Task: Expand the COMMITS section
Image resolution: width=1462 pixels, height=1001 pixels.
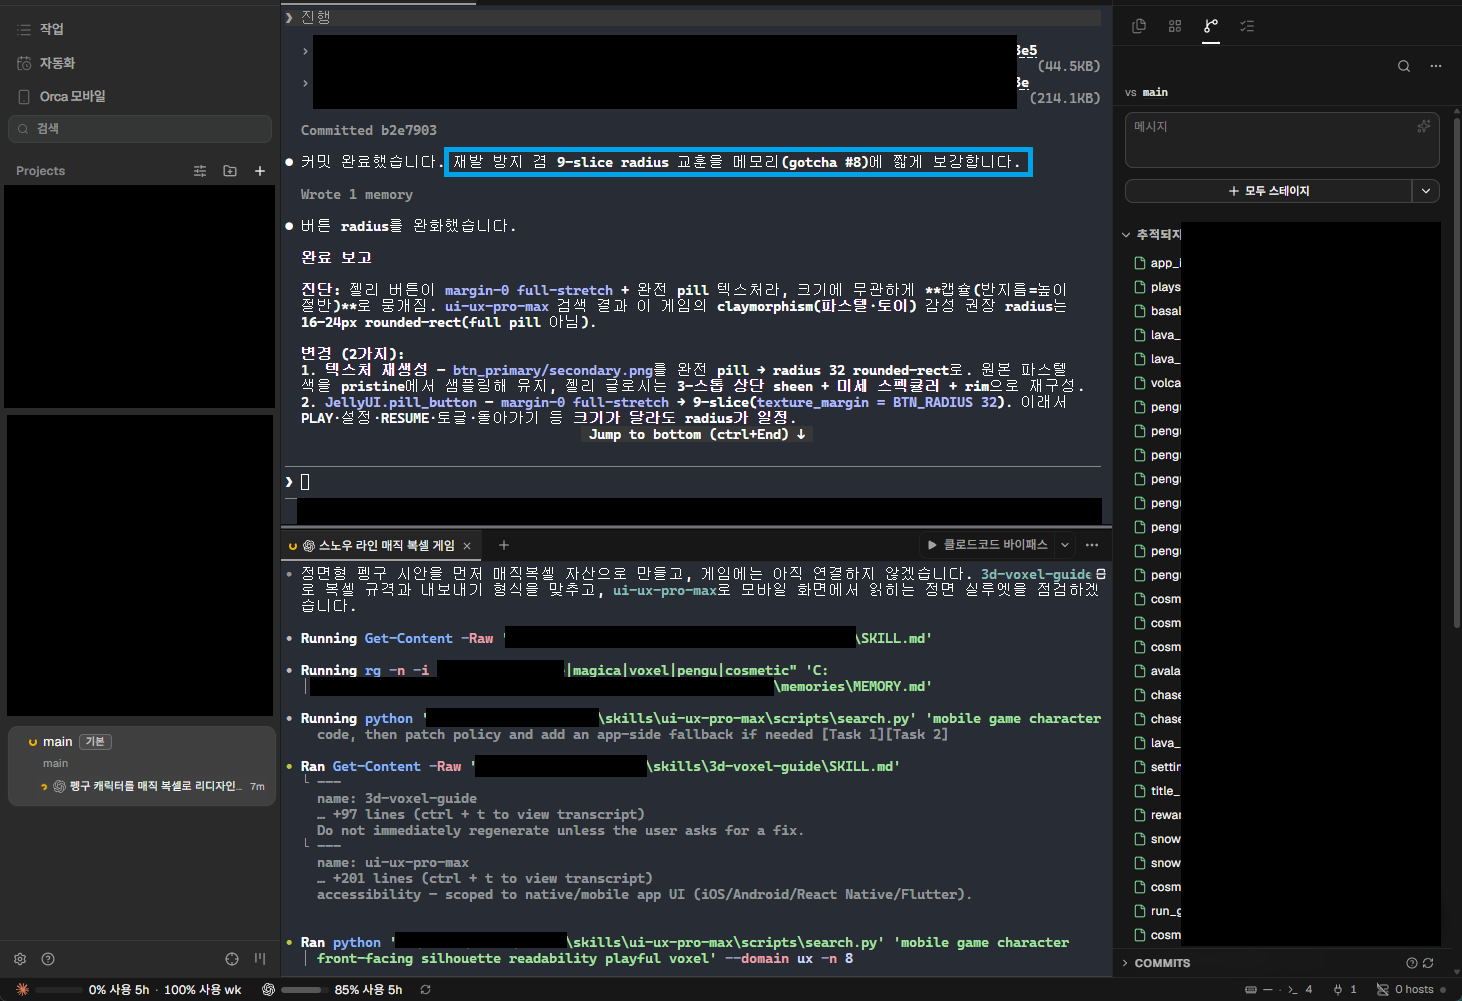Action: pyautogui.click(x=1126, y=963)
